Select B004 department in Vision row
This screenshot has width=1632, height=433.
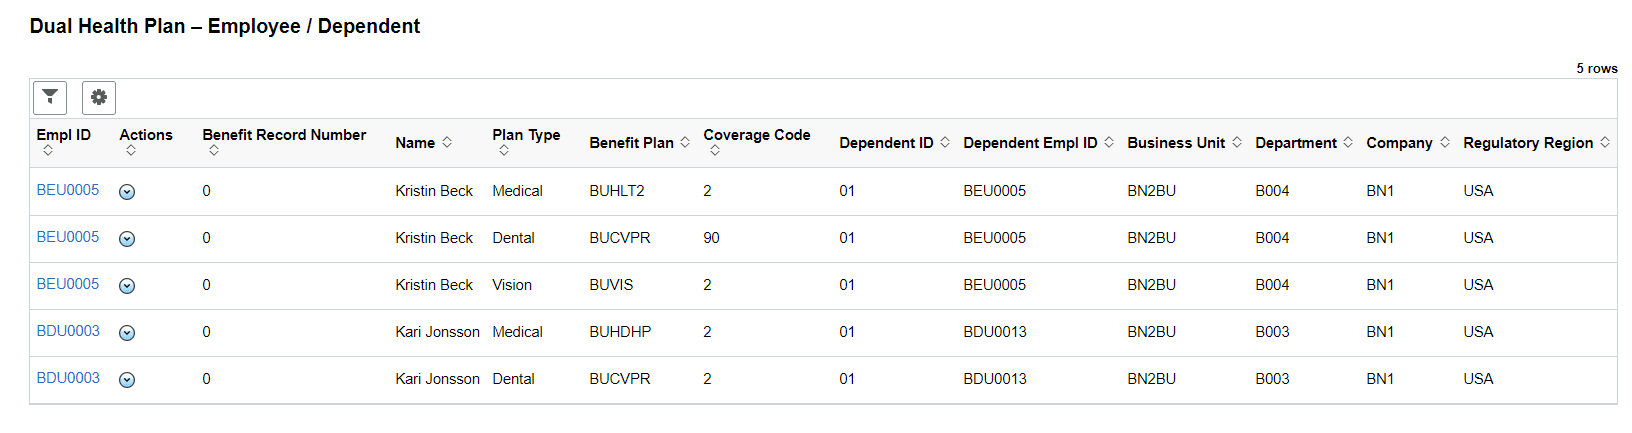click(x=1272, y=285)
